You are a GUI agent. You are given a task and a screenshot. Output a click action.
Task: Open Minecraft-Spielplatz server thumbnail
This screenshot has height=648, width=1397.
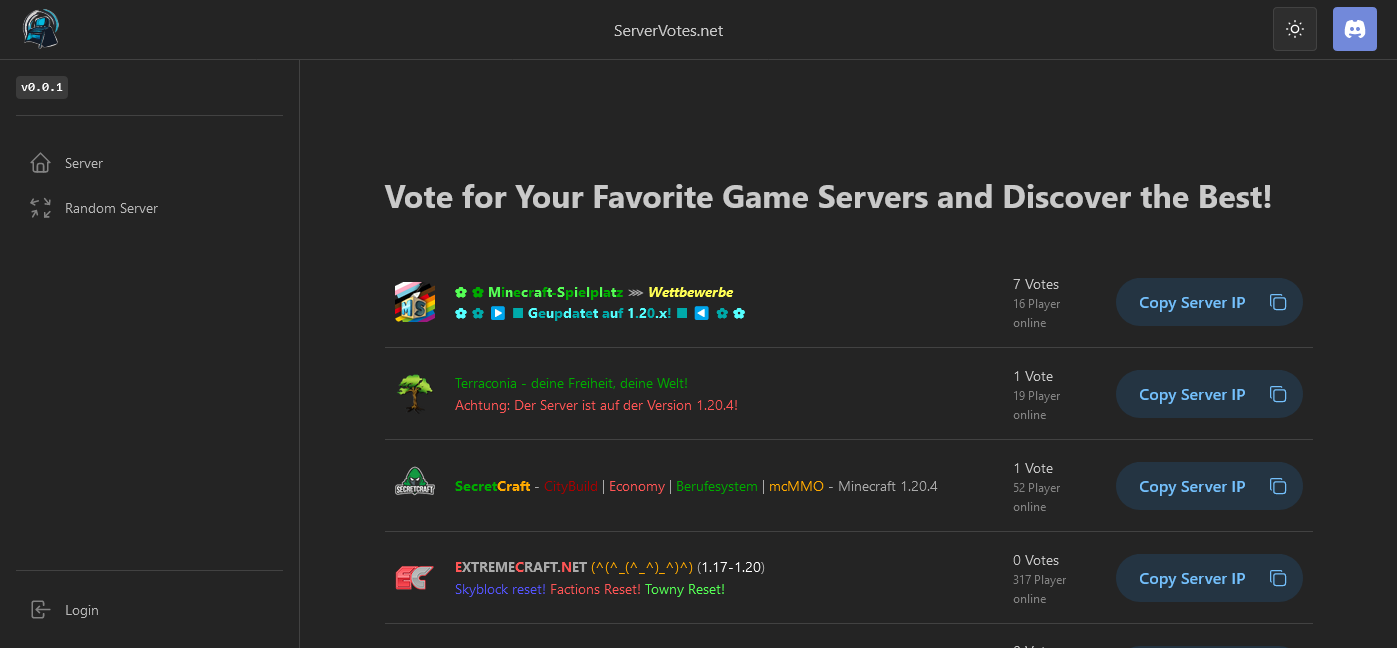pos(414,302)
